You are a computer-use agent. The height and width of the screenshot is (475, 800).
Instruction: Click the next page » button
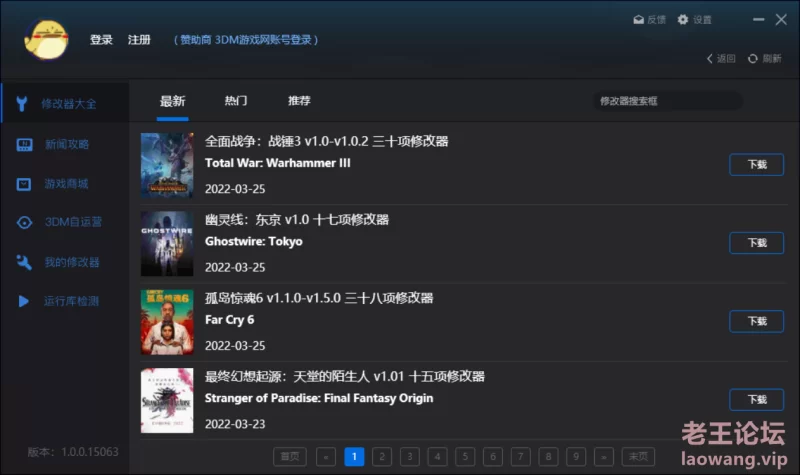604,457
